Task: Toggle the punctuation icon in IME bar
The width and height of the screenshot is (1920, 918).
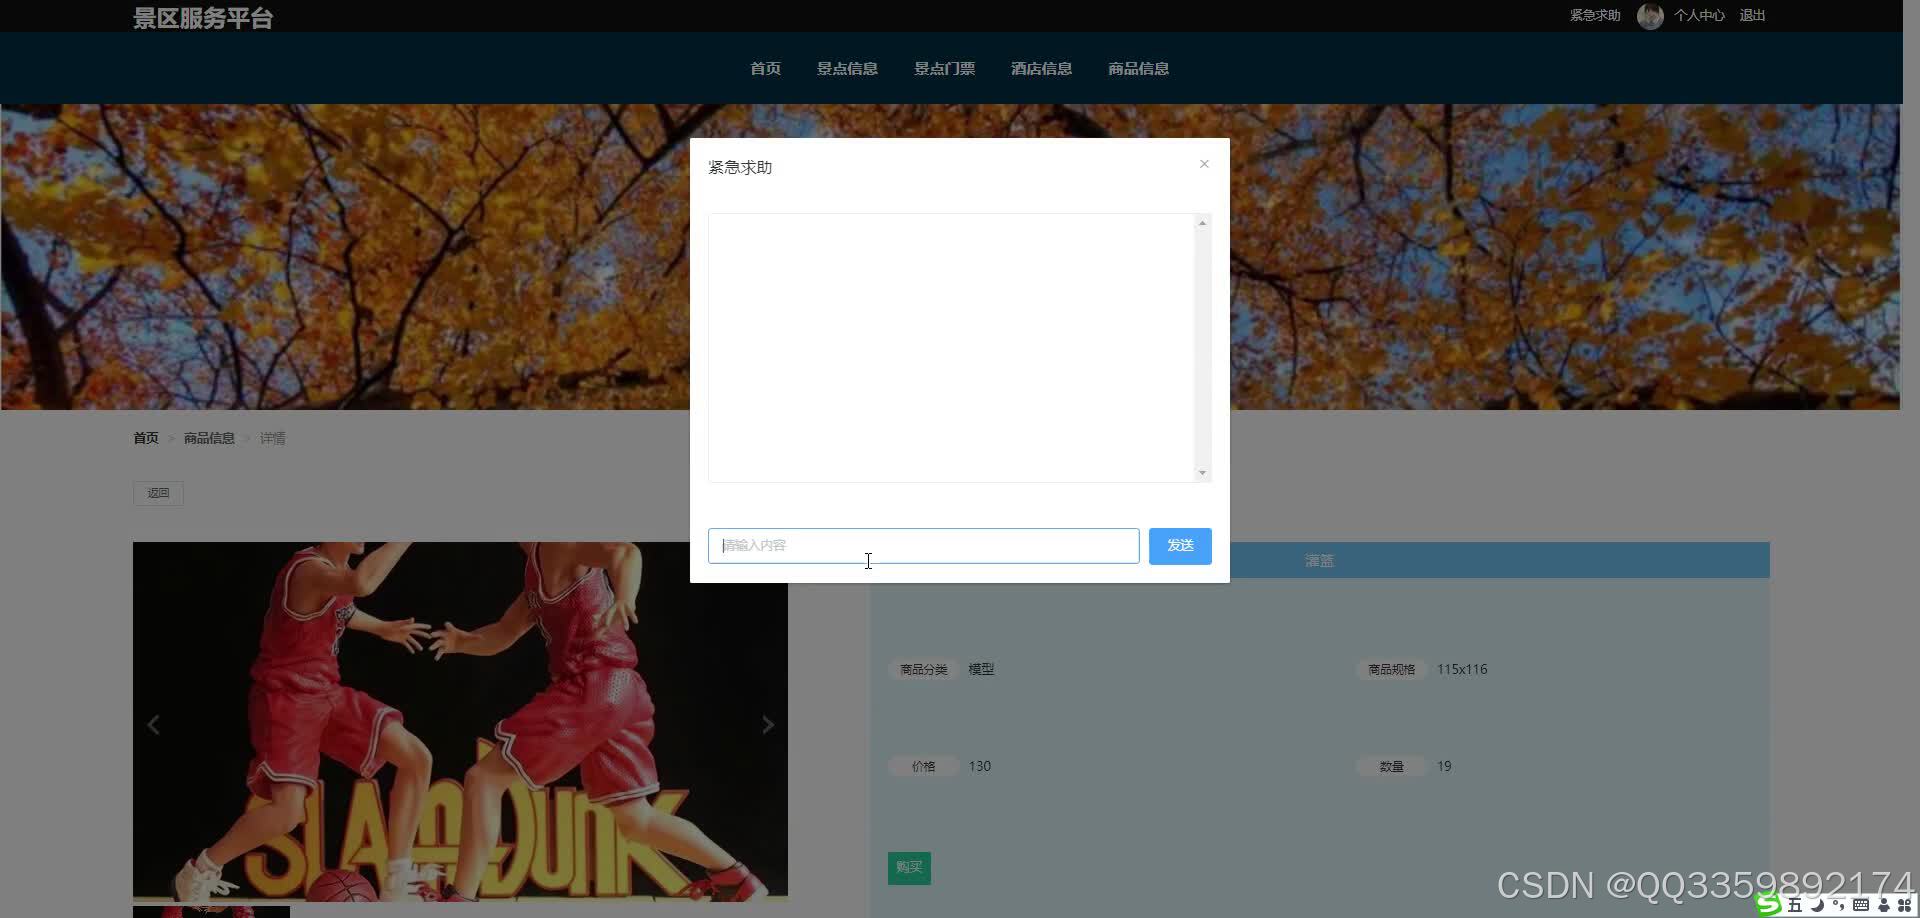Action: (1838, 905)
